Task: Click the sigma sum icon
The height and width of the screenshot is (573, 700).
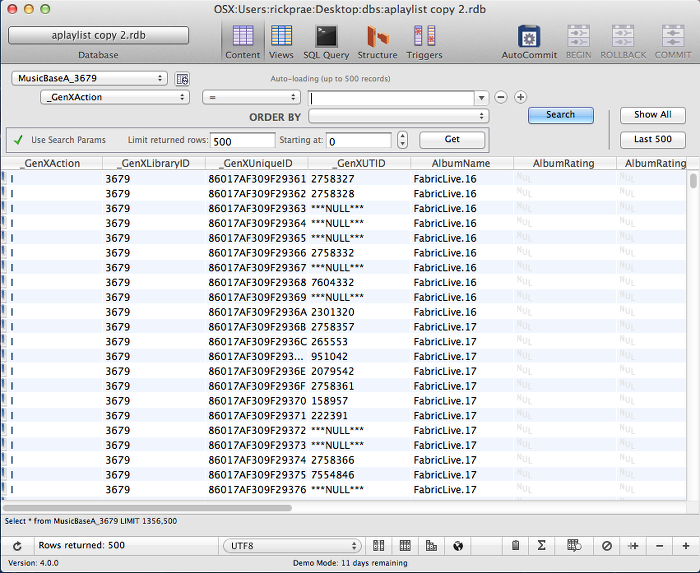Action: (x=542, y=545)
